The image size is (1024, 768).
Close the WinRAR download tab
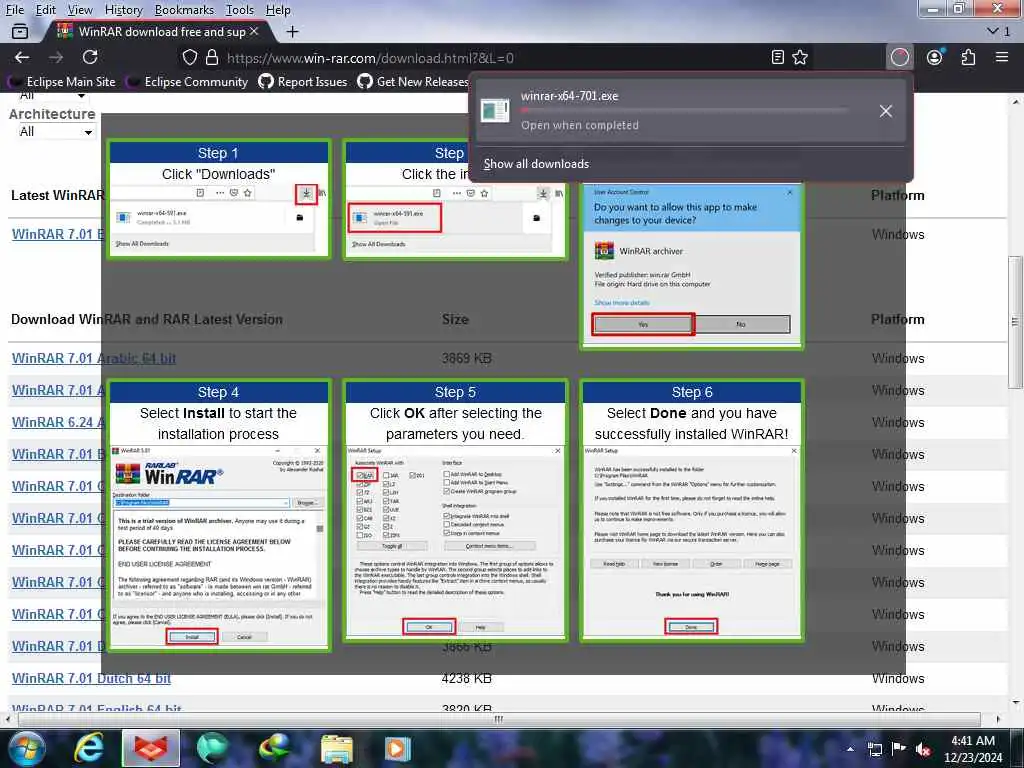tap(254, 31)
